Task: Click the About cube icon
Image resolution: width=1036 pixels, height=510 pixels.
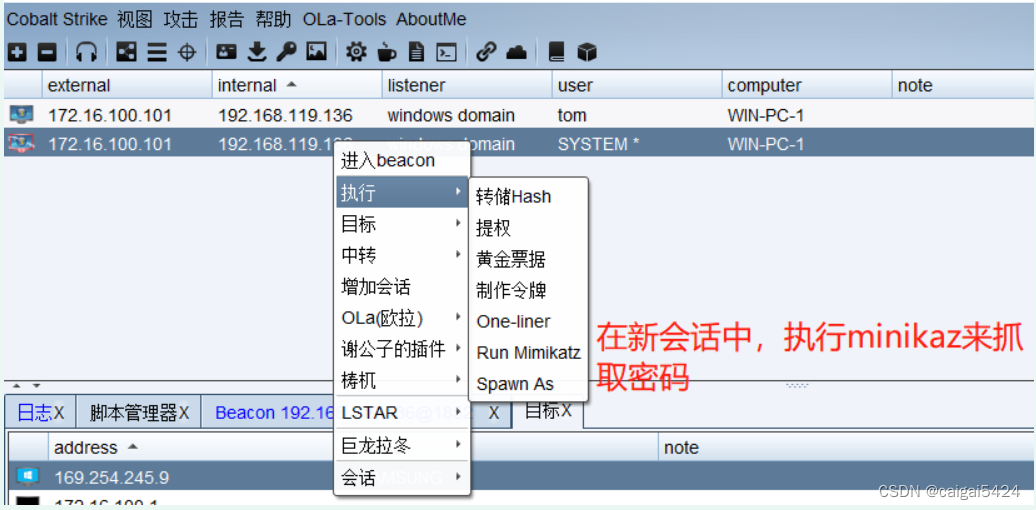Action: click(587, 52)
